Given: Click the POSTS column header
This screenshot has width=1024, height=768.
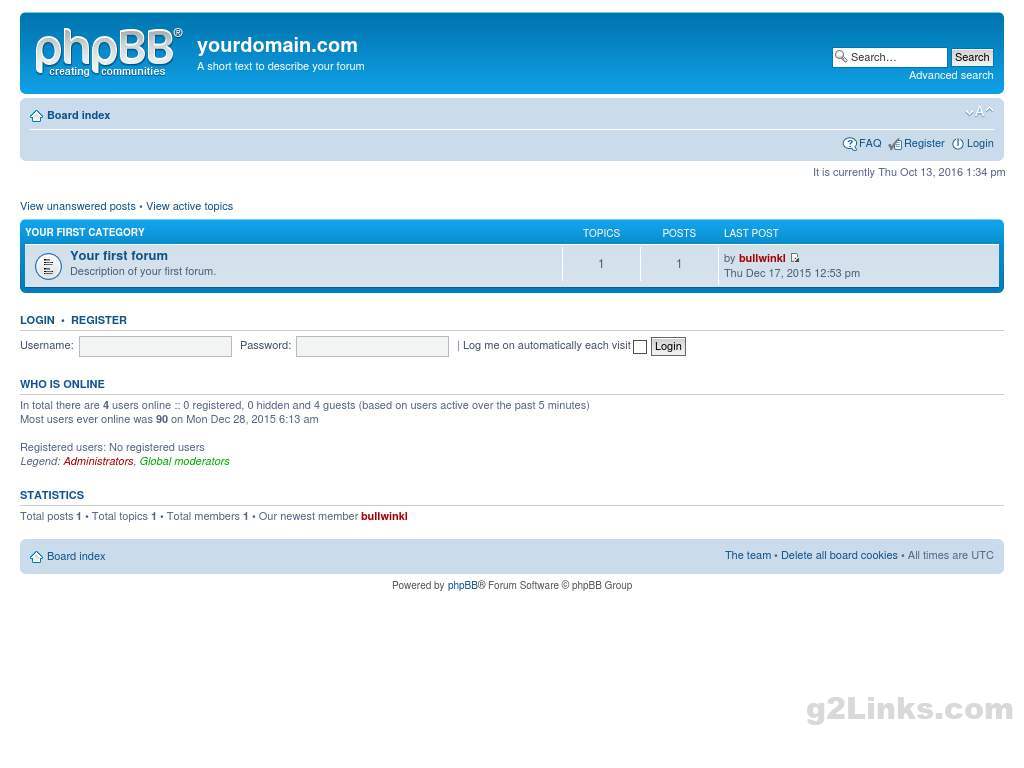Looking at the screenshot, I should click(x=679, y=233).
